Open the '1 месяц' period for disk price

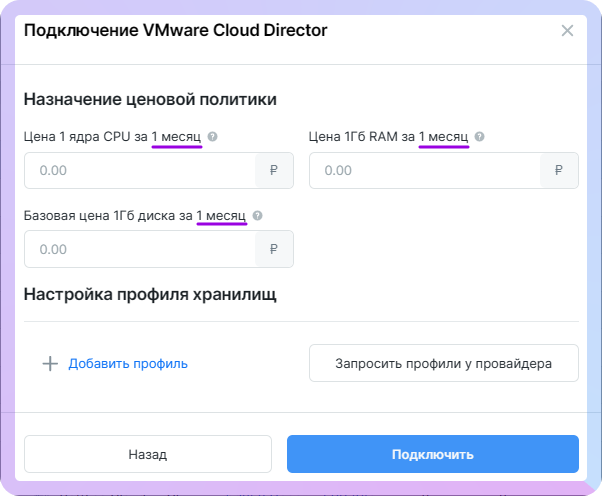(222, 216)
